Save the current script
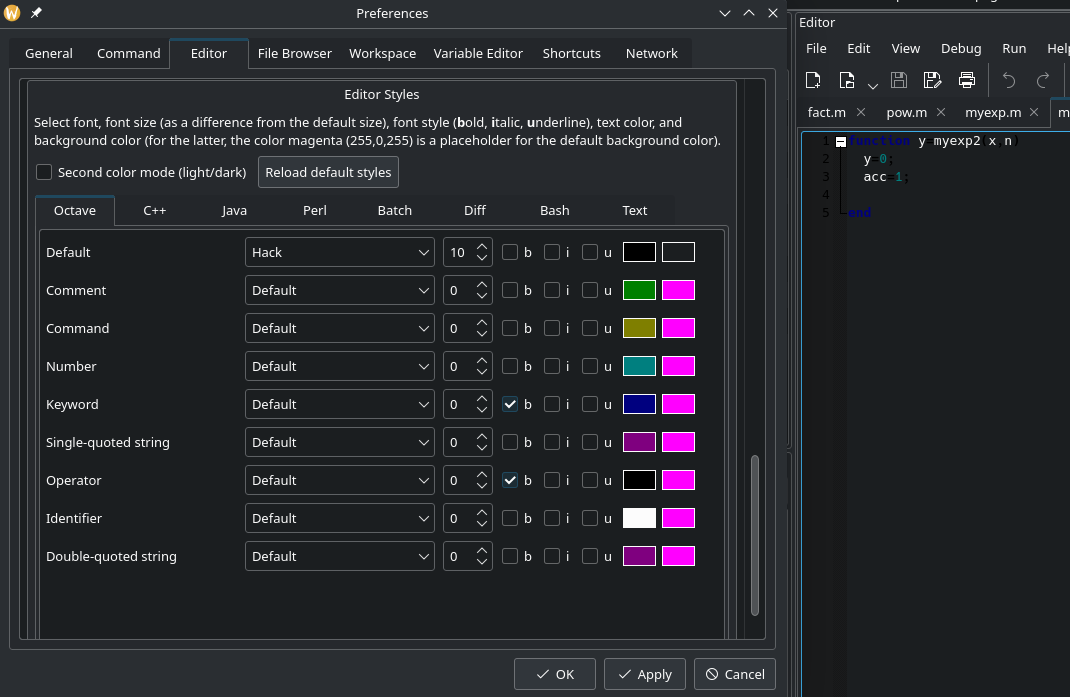This screenshot has height=697, width=1070. 899,79
